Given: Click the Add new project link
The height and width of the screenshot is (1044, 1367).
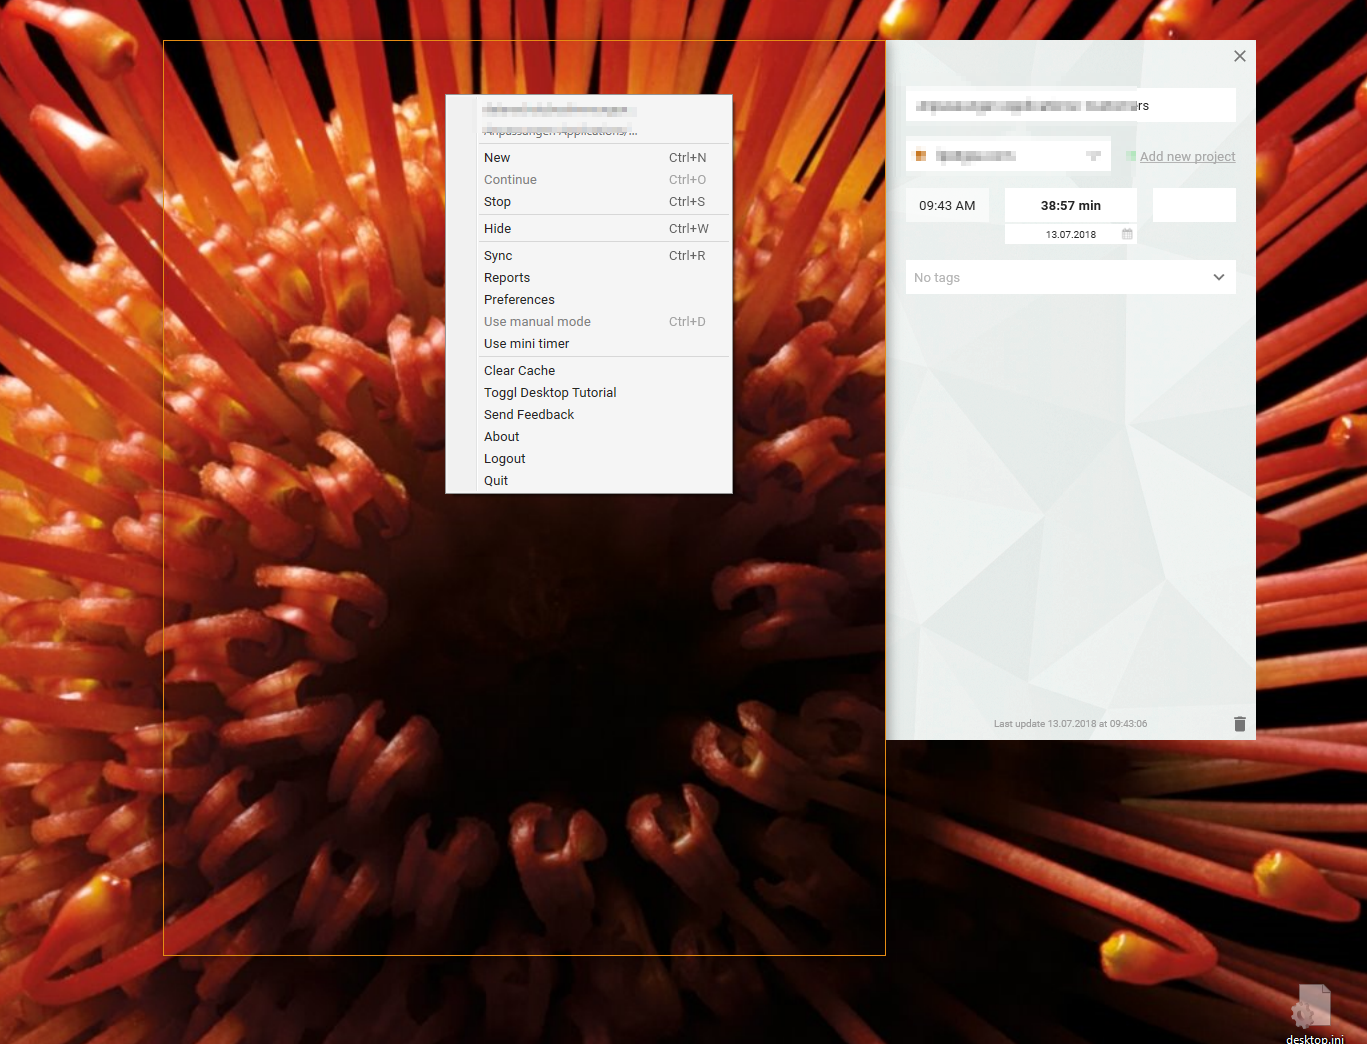Looking at the screenshot, I should click(x=1187, y=156).
